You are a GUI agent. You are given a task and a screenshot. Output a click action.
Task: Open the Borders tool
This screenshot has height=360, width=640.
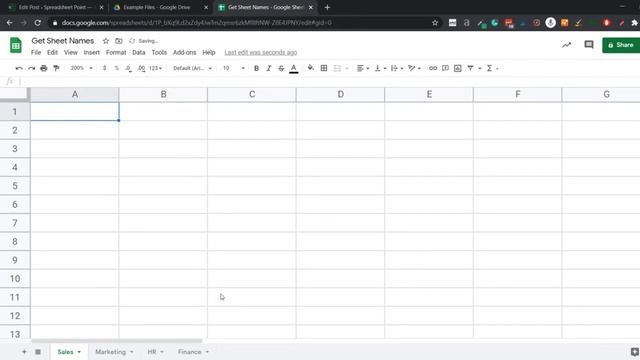click(x=324, y=68)
